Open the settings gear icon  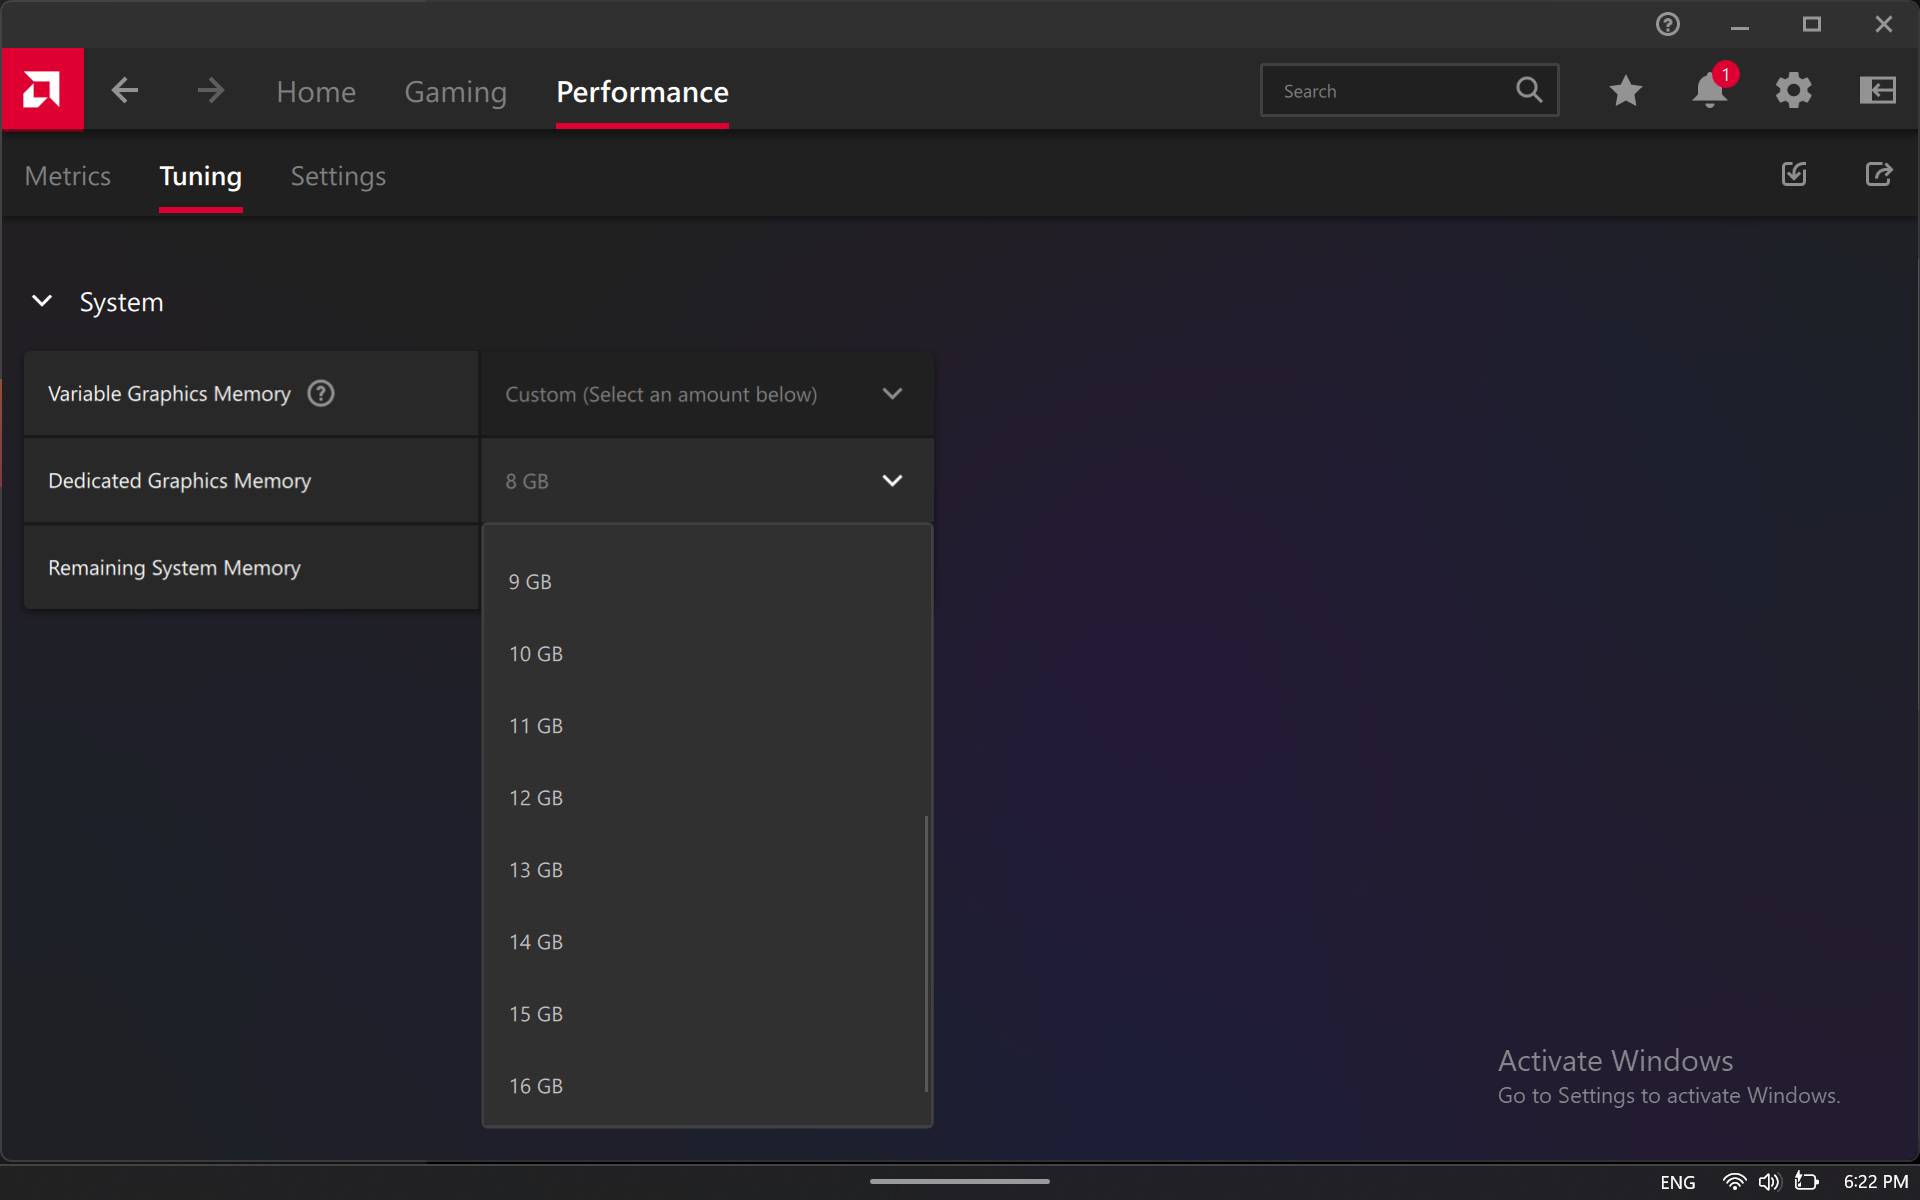point(1793,91)
